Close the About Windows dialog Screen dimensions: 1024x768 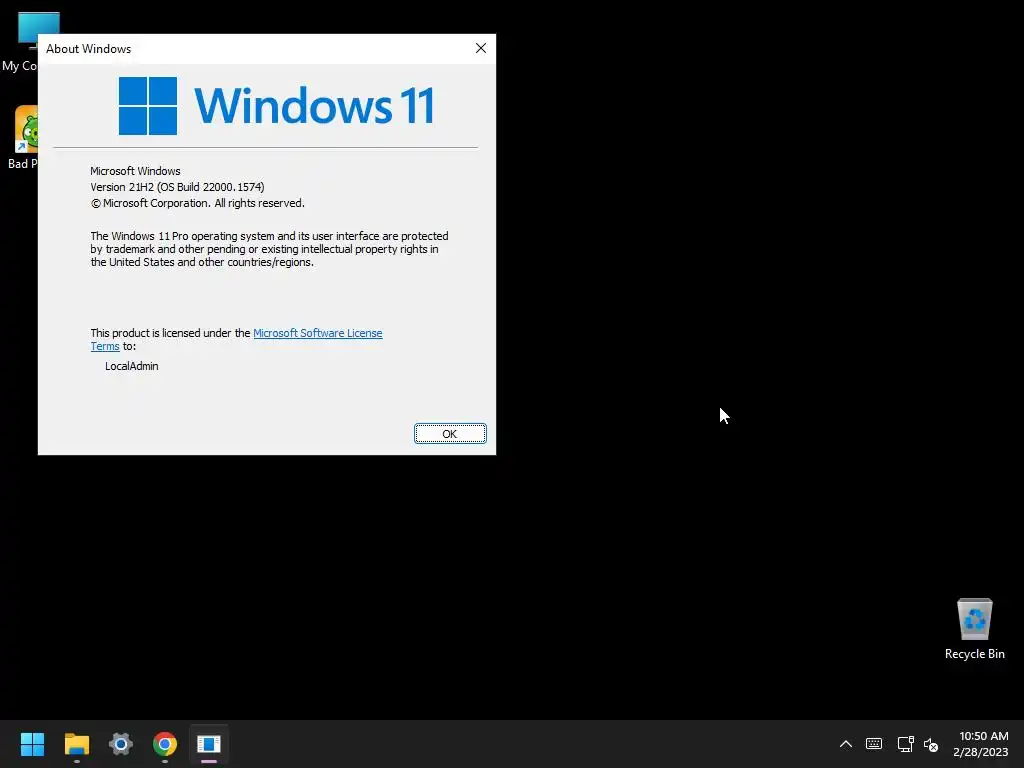point(481,48)
